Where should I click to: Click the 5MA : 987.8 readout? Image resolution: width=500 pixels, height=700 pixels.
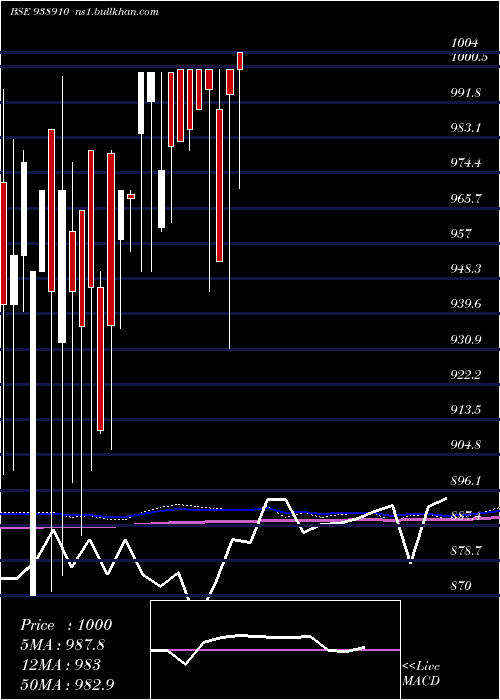click(64, 645)
